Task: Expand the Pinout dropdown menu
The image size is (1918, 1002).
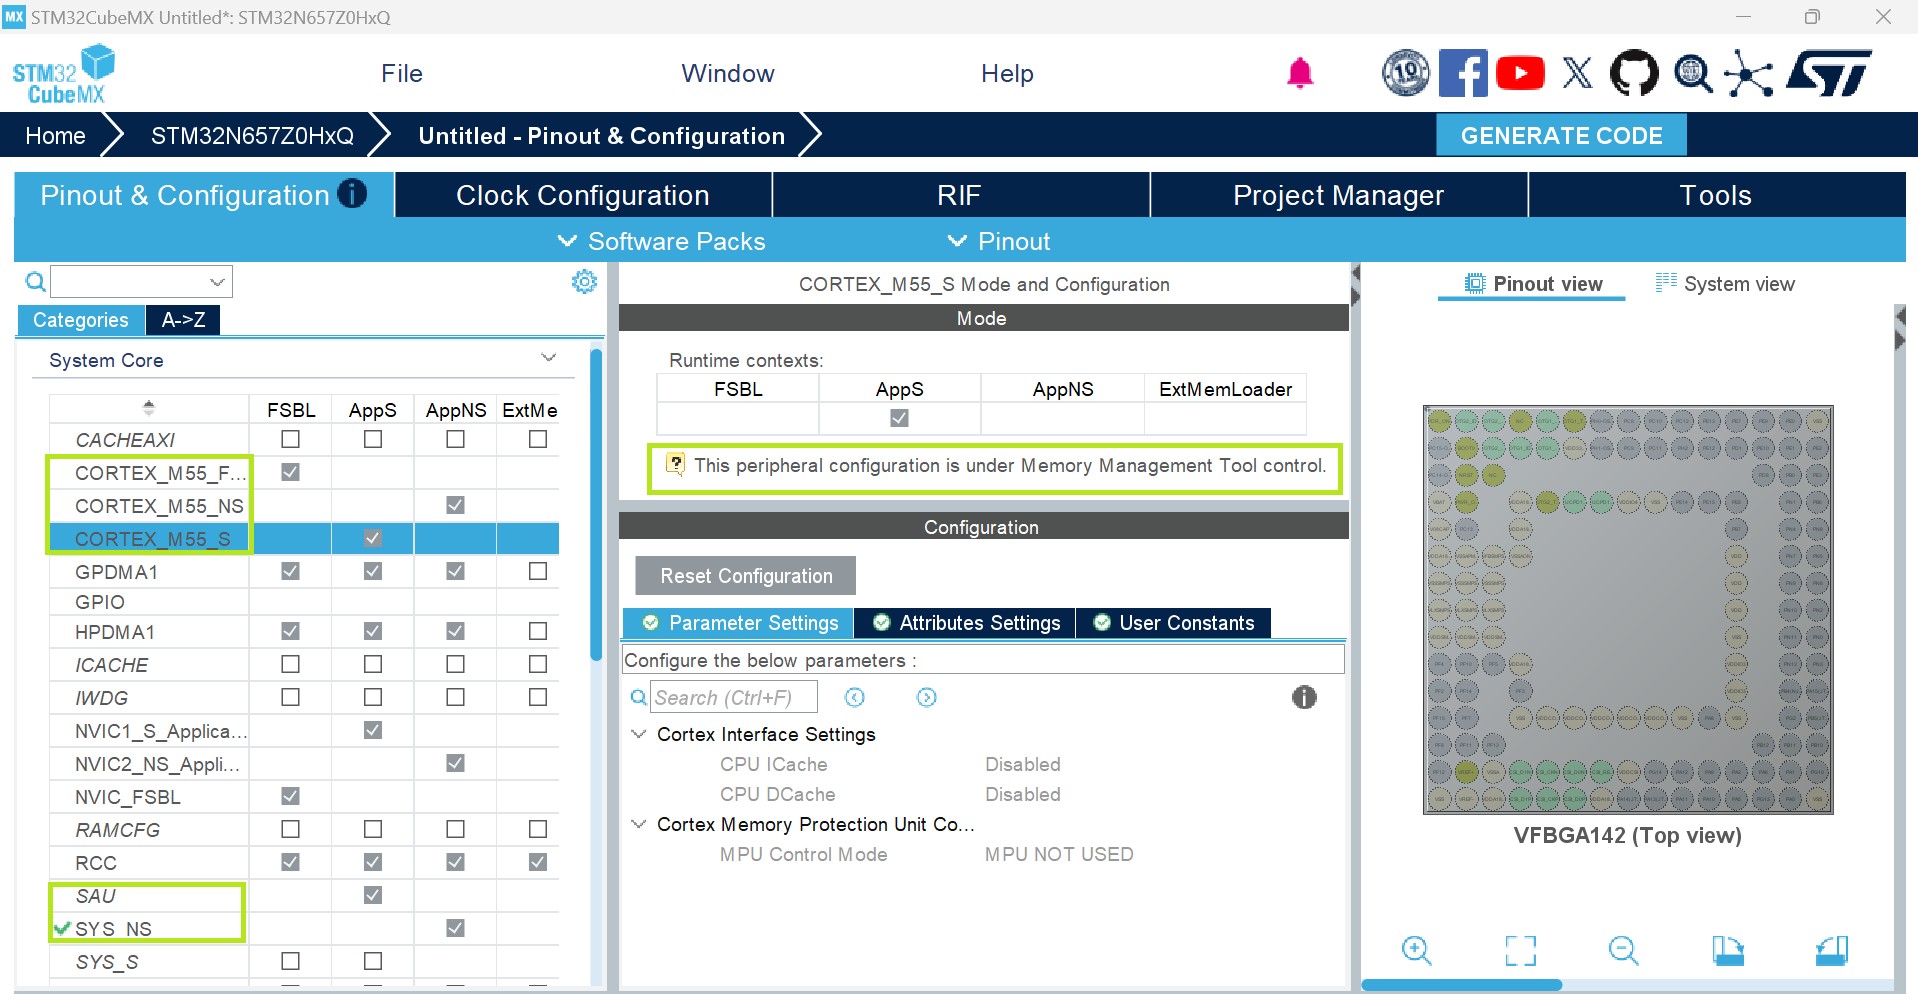Action: point(999,241)
